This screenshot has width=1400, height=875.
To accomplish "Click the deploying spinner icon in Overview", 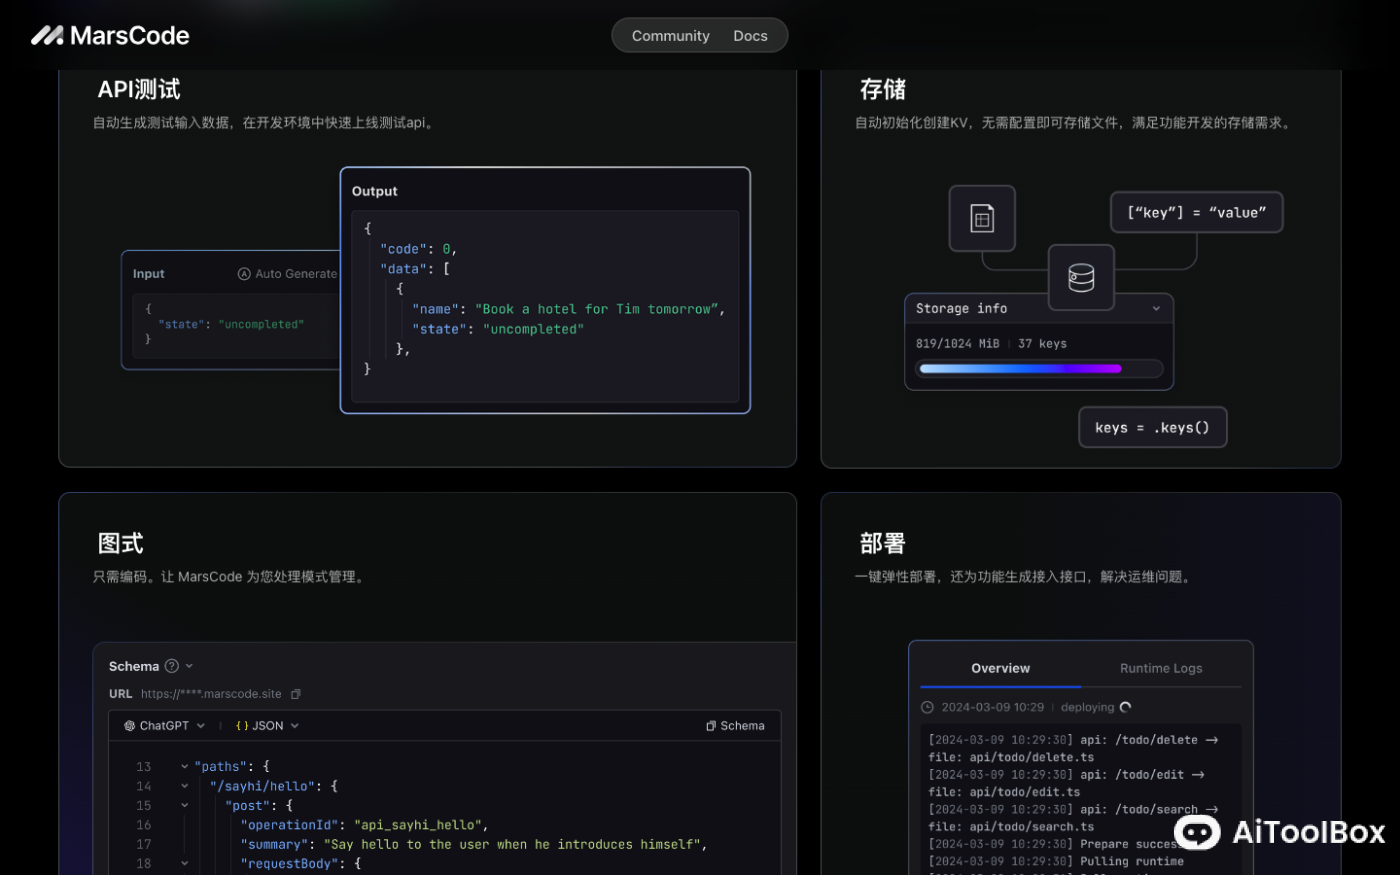I will pos(1126,706).
